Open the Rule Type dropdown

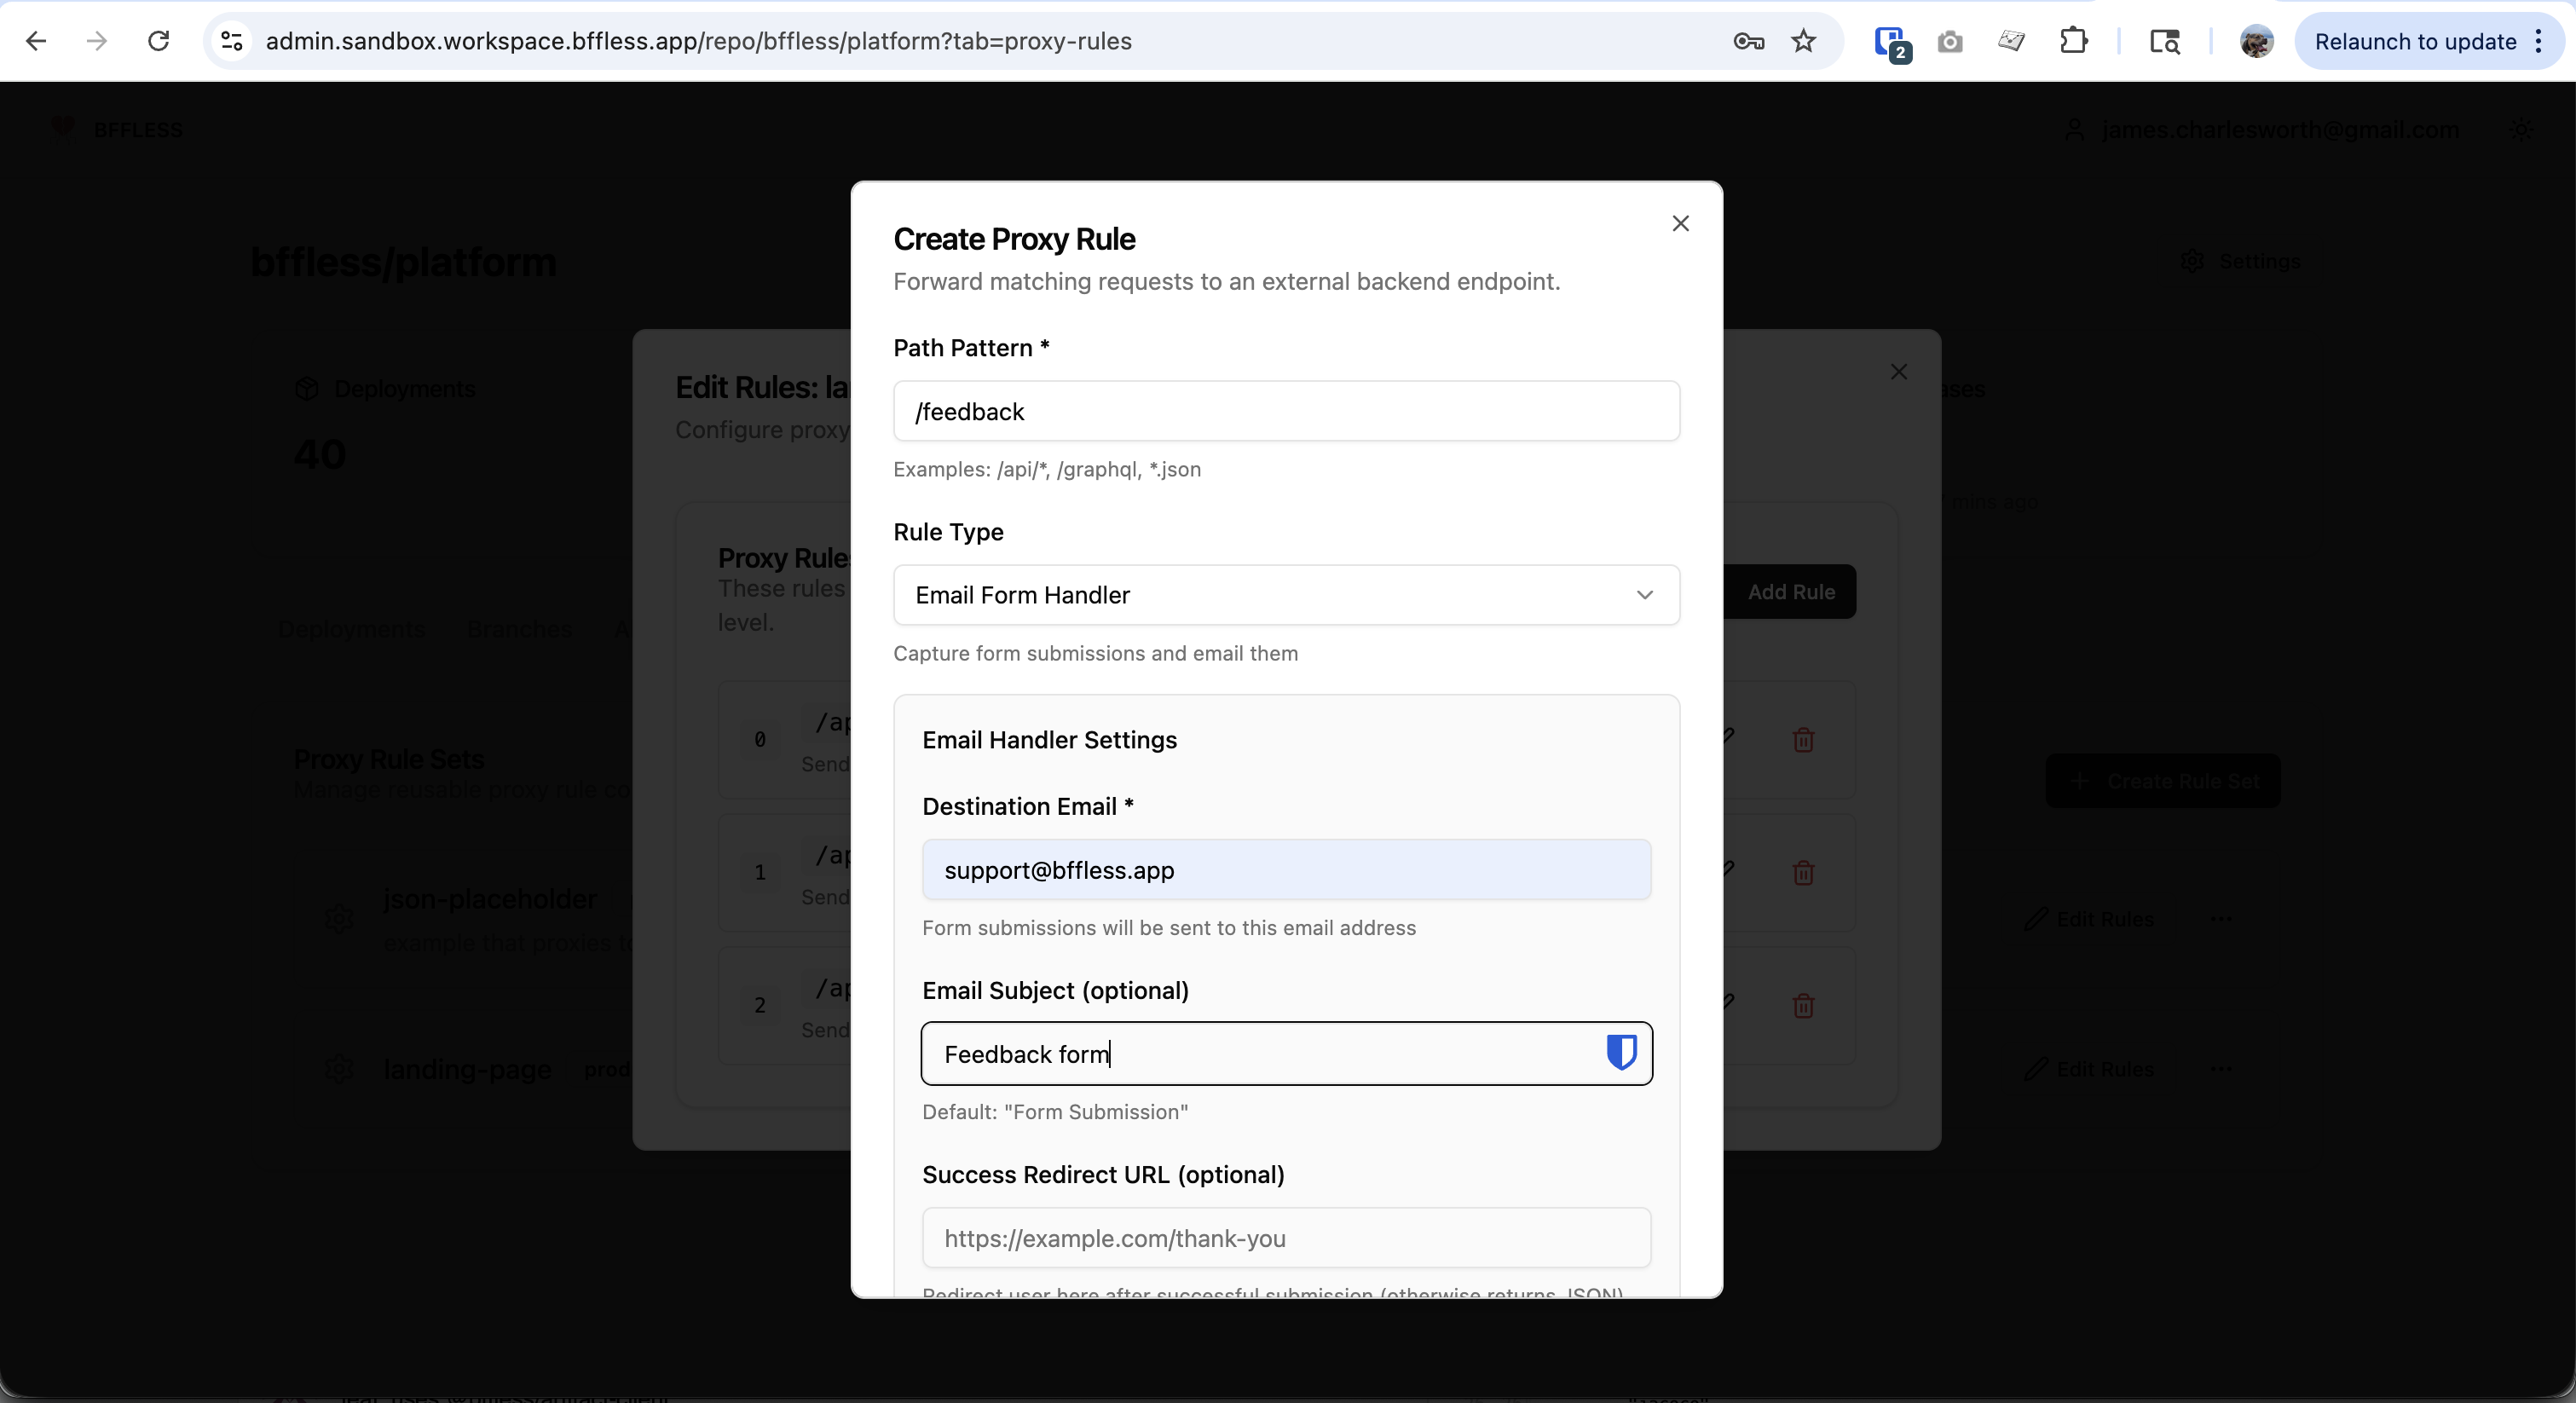(1285, 595)
